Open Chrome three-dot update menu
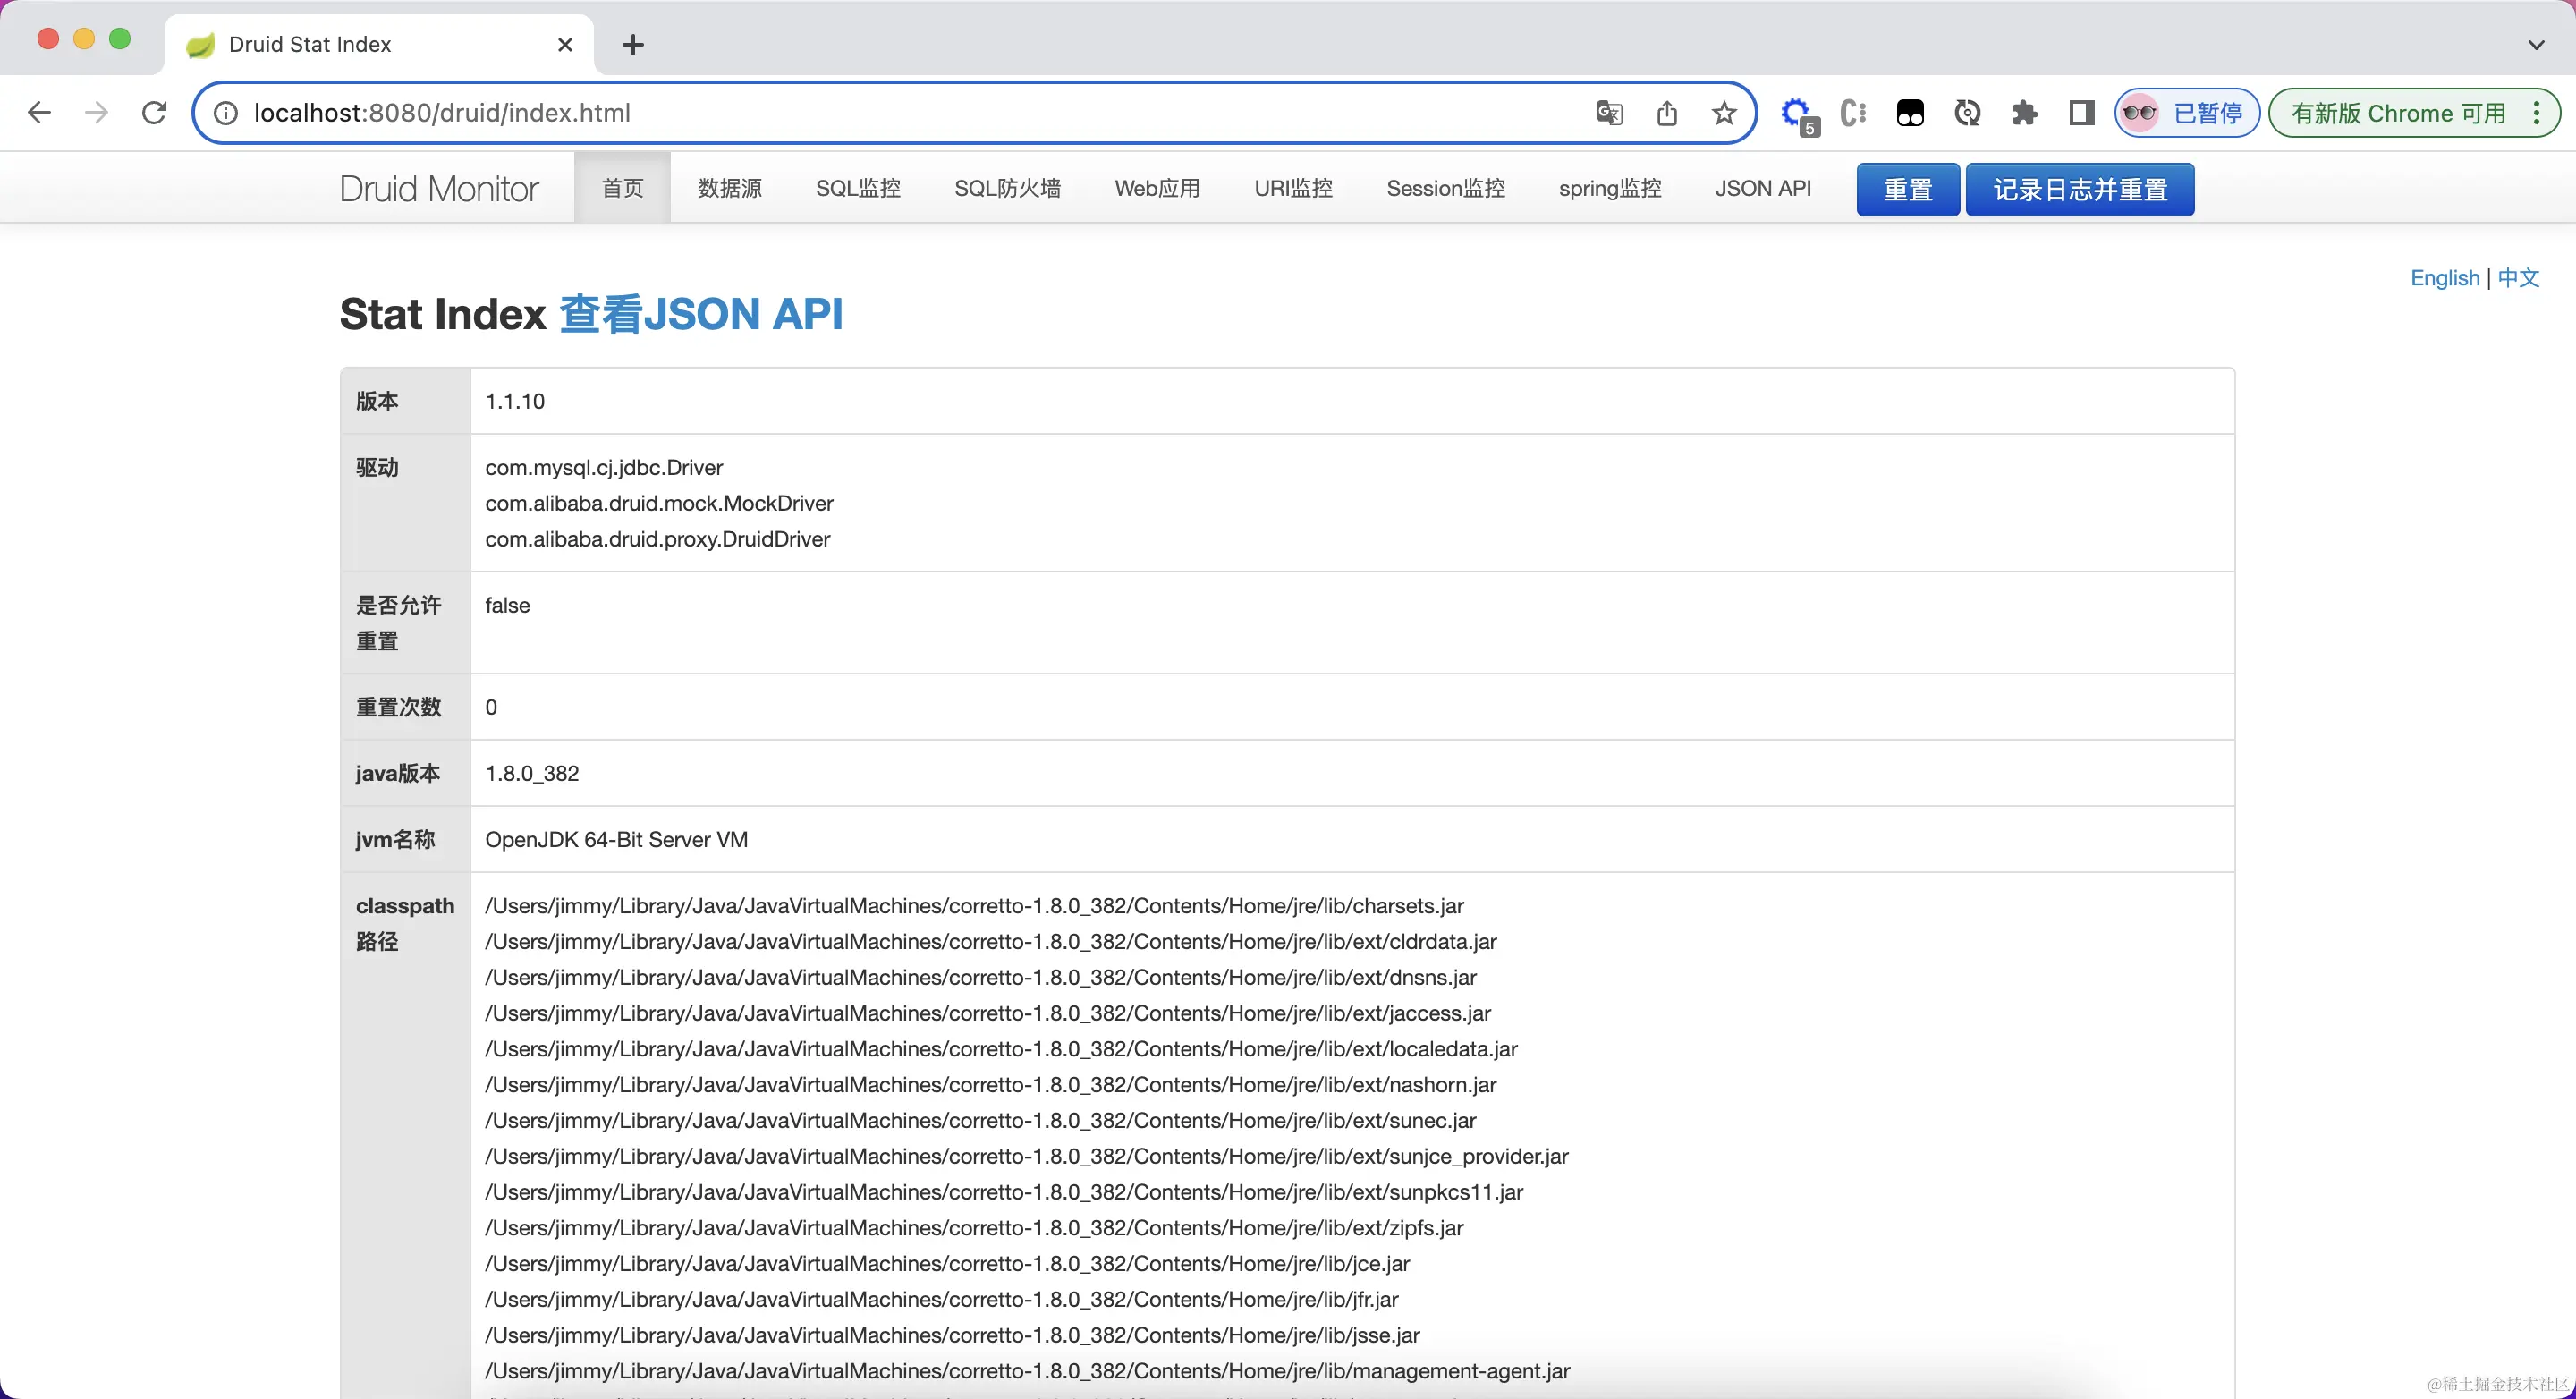Viewport: 2576px width, 1399px height. point(2536,113)
